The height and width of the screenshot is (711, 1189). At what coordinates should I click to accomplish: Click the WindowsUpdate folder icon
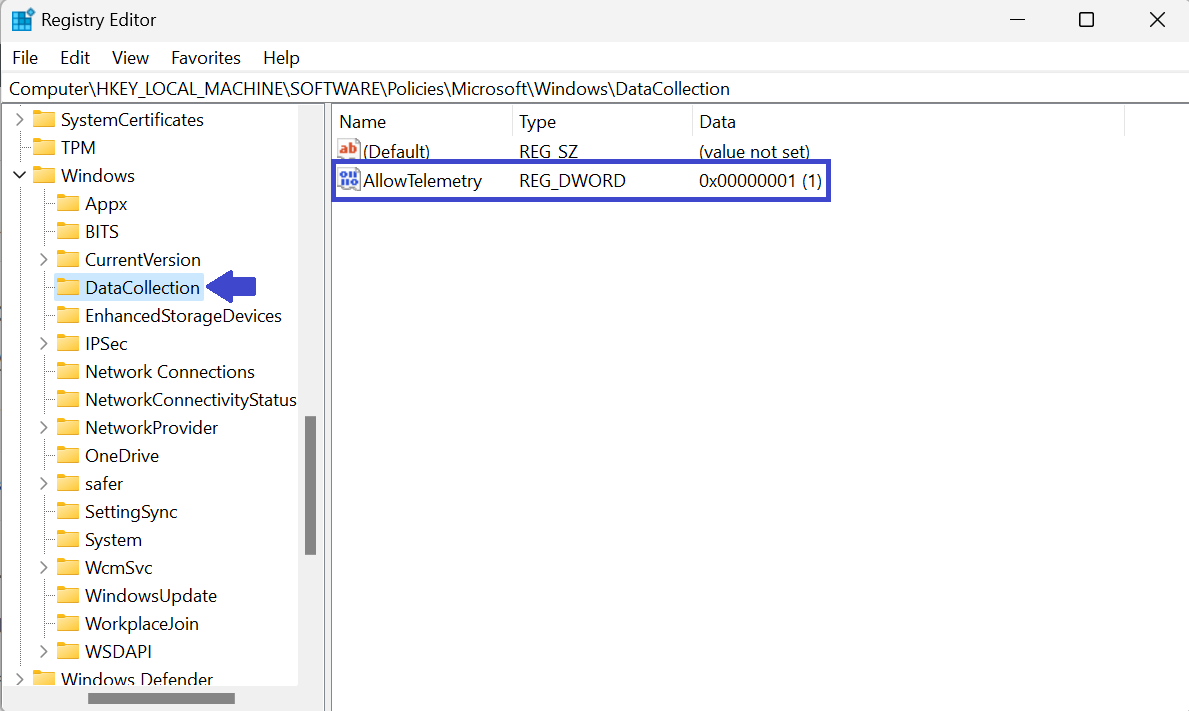(68, 596)
